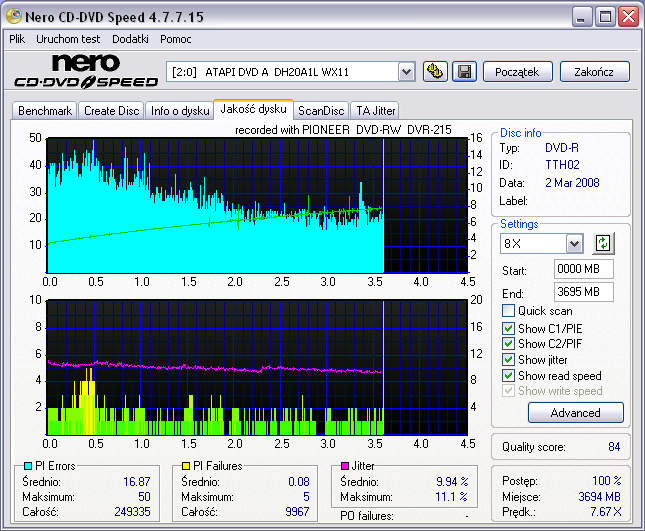Close the Nero CD-DVD Speed window

click(629, 17)
